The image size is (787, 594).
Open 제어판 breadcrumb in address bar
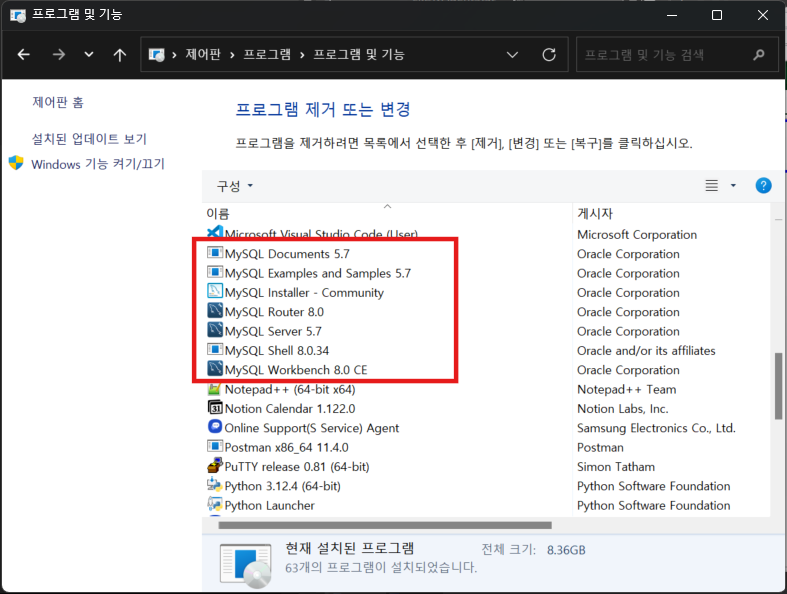203,54
